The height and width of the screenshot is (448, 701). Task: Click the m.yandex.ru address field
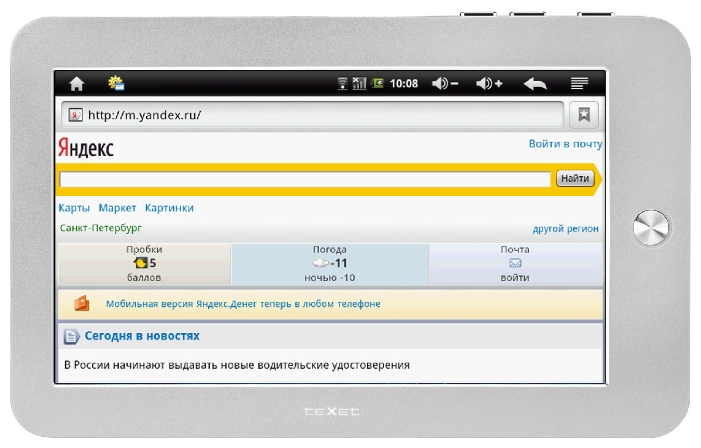coord(312,115)
